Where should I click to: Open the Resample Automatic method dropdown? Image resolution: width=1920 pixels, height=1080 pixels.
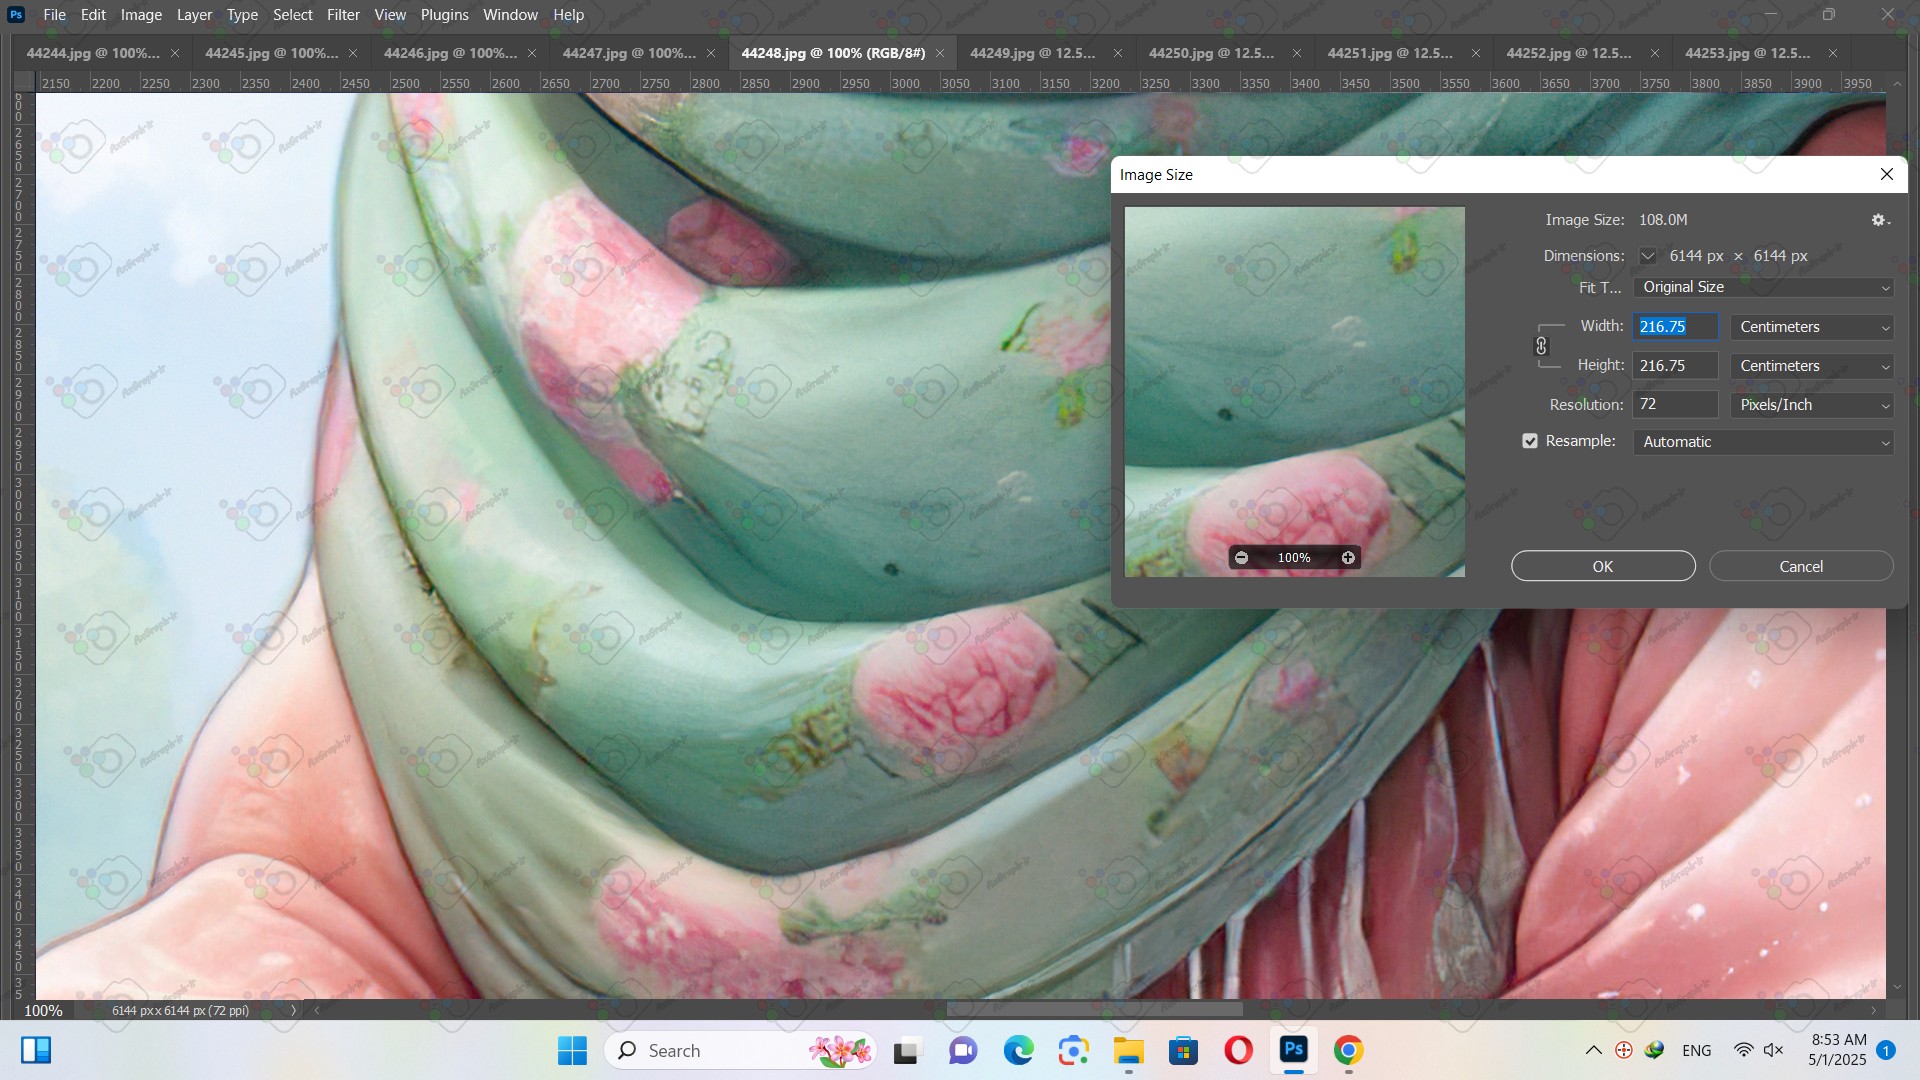tap(1763, 442)
